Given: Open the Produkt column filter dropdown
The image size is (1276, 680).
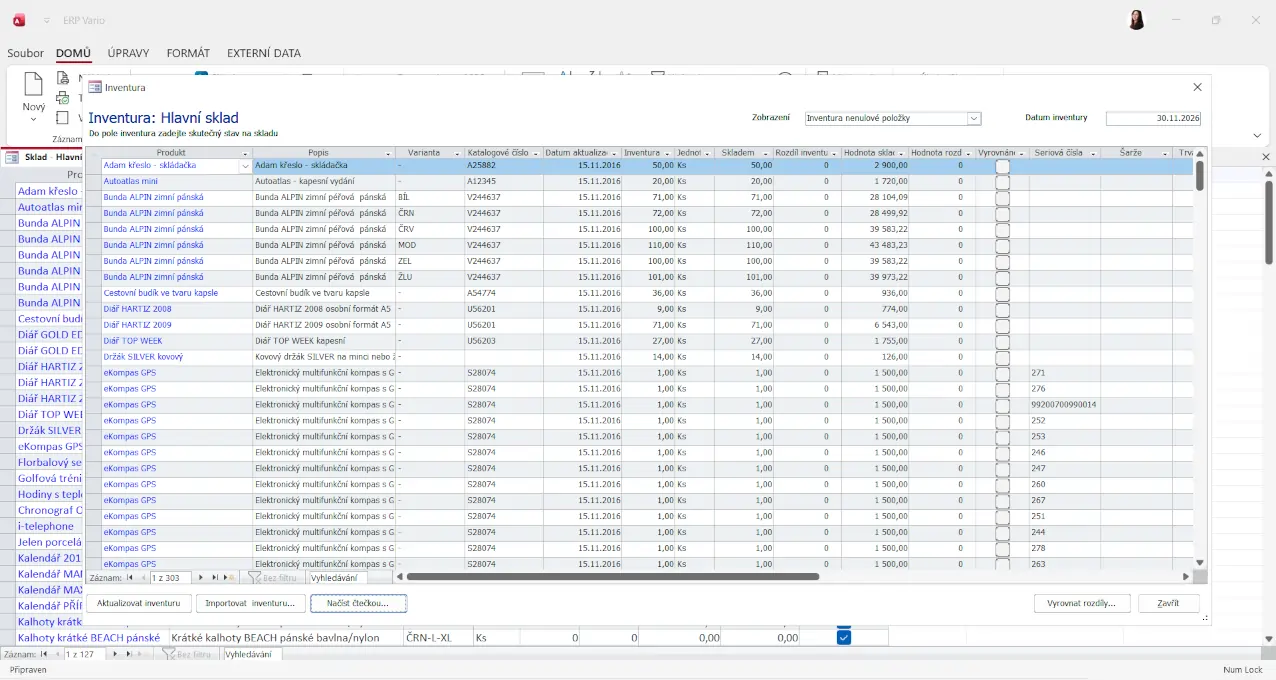Looking at the screenshot, I should click(245, 153).
